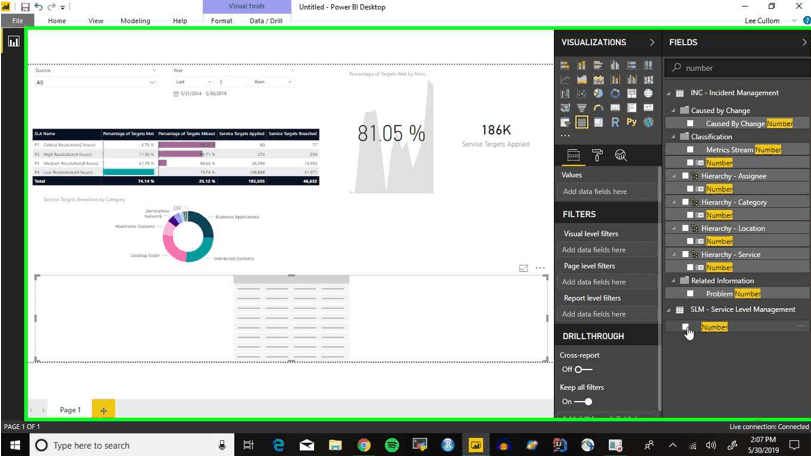Click the Save icon in title bar
811x456 pixels.
coord(25,7)
